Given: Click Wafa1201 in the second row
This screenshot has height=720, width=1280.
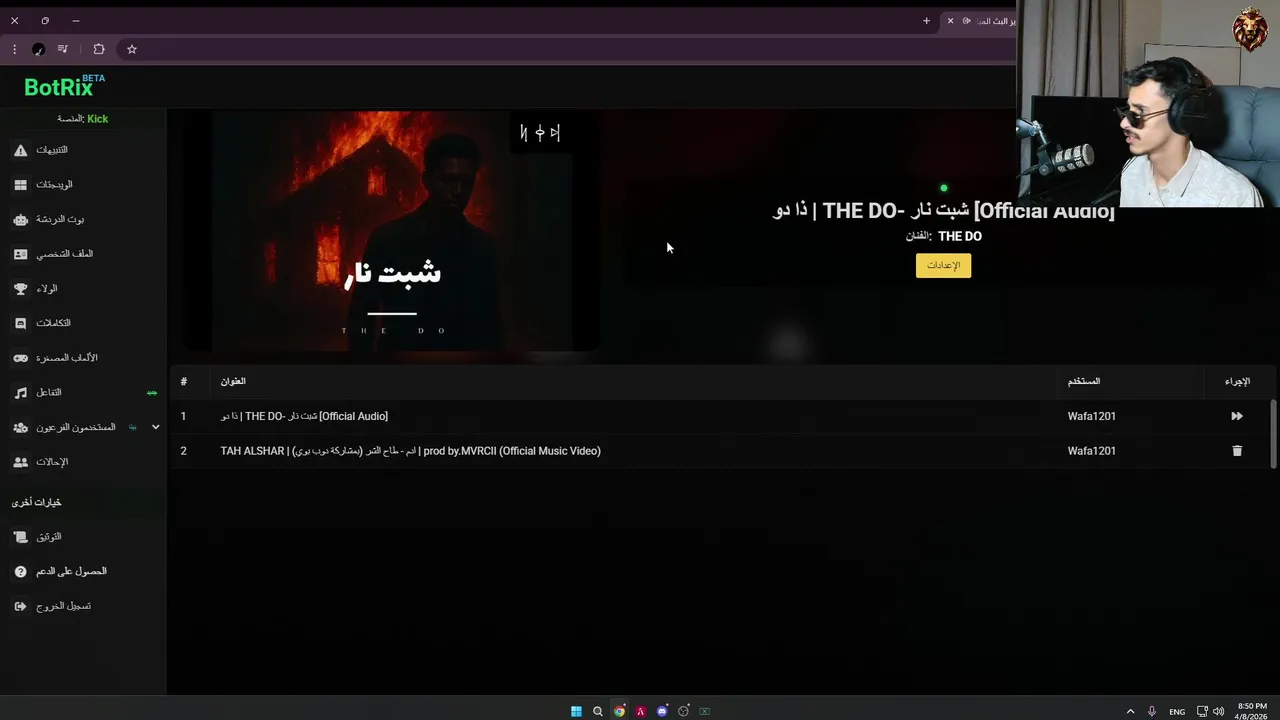Looking at the screenshot, I should click(x=1091, y=451).
